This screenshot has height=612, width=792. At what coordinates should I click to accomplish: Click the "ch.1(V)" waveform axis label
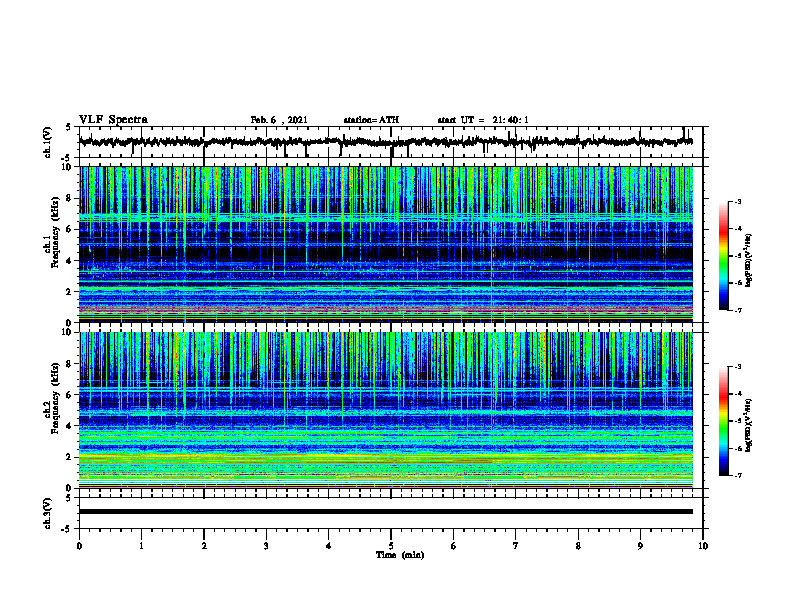(48, 142)
